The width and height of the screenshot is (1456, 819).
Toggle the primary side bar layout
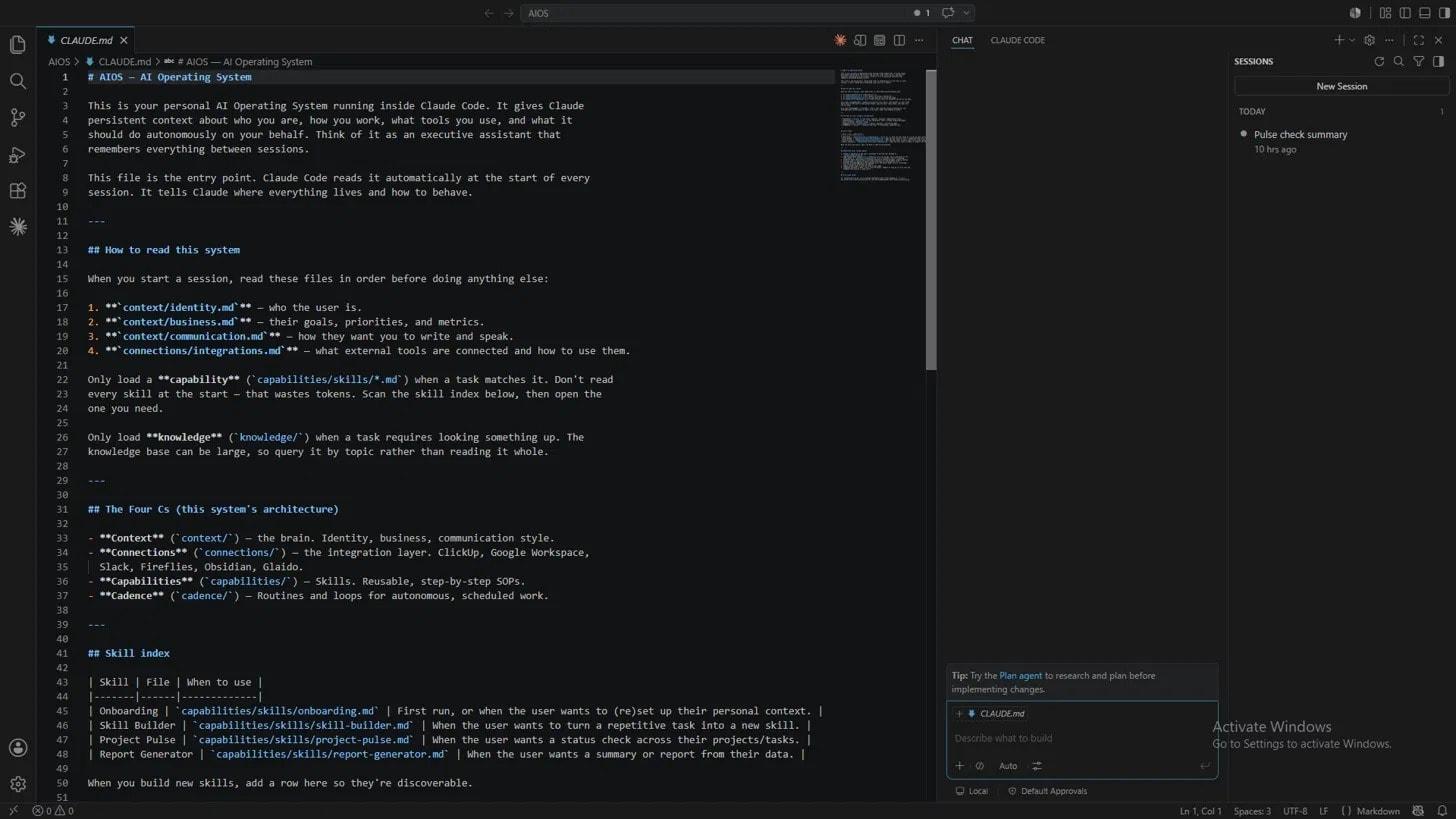pos(1405,13)
